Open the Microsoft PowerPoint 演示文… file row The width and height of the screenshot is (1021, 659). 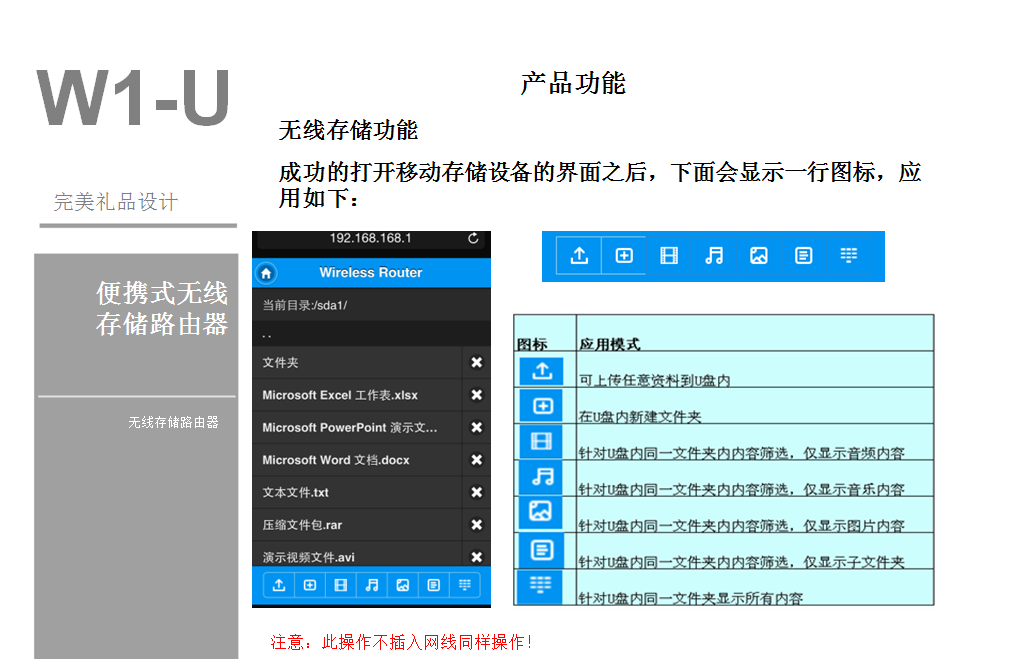(x=357, y=427)
